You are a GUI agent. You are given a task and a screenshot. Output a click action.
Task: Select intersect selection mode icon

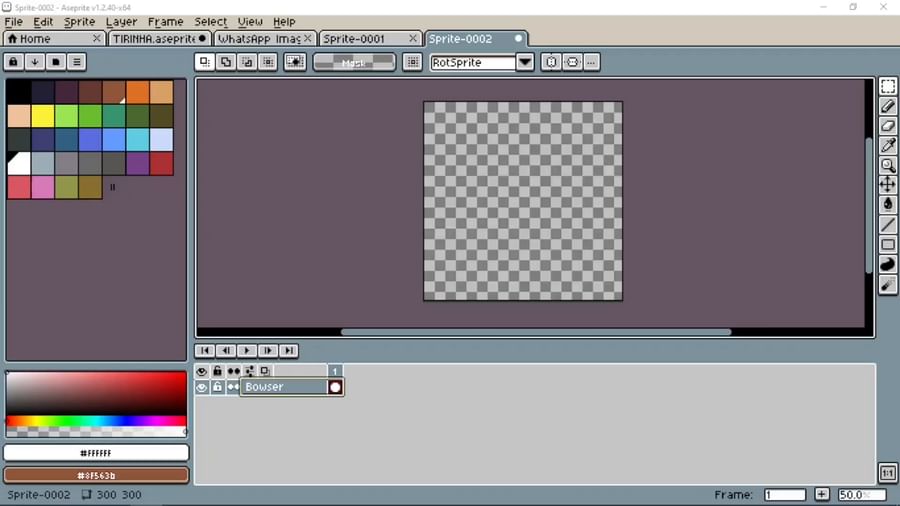(x=268, y=61)
